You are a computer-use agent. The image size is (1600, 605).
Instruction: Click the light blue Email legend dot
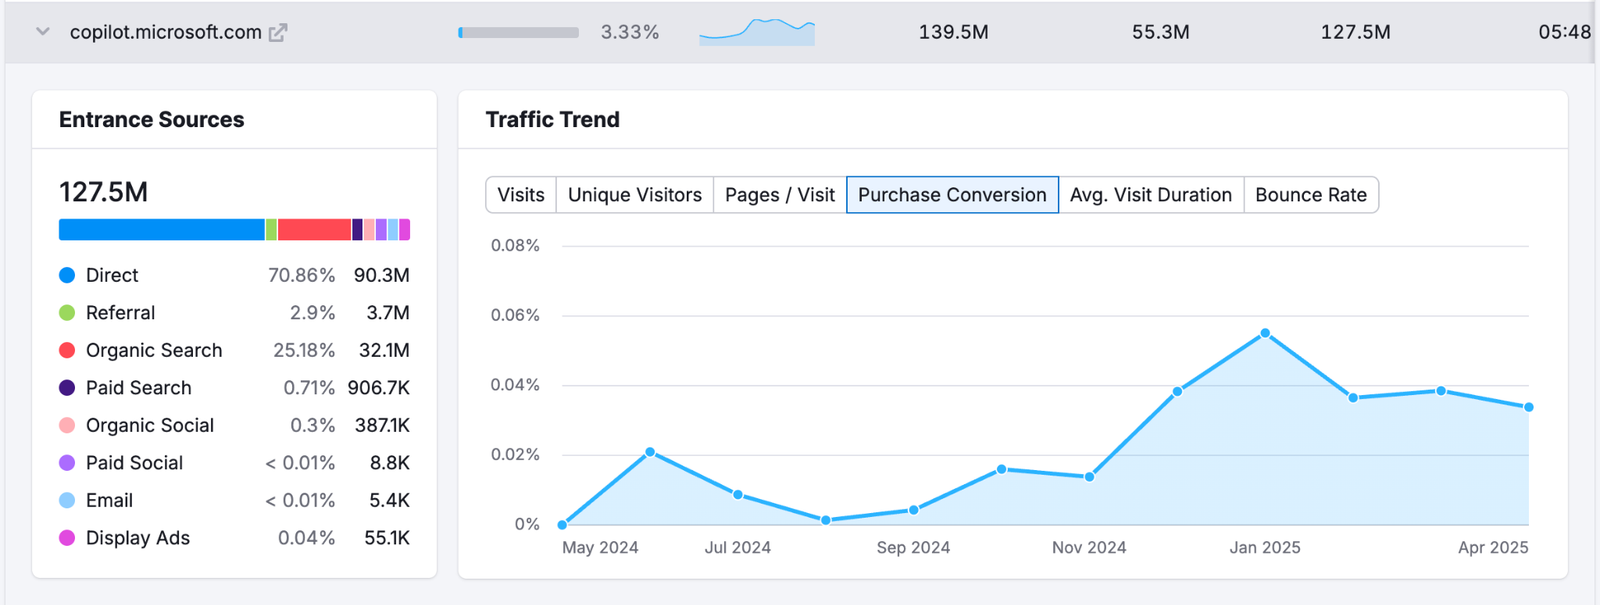tap(67, 500)
